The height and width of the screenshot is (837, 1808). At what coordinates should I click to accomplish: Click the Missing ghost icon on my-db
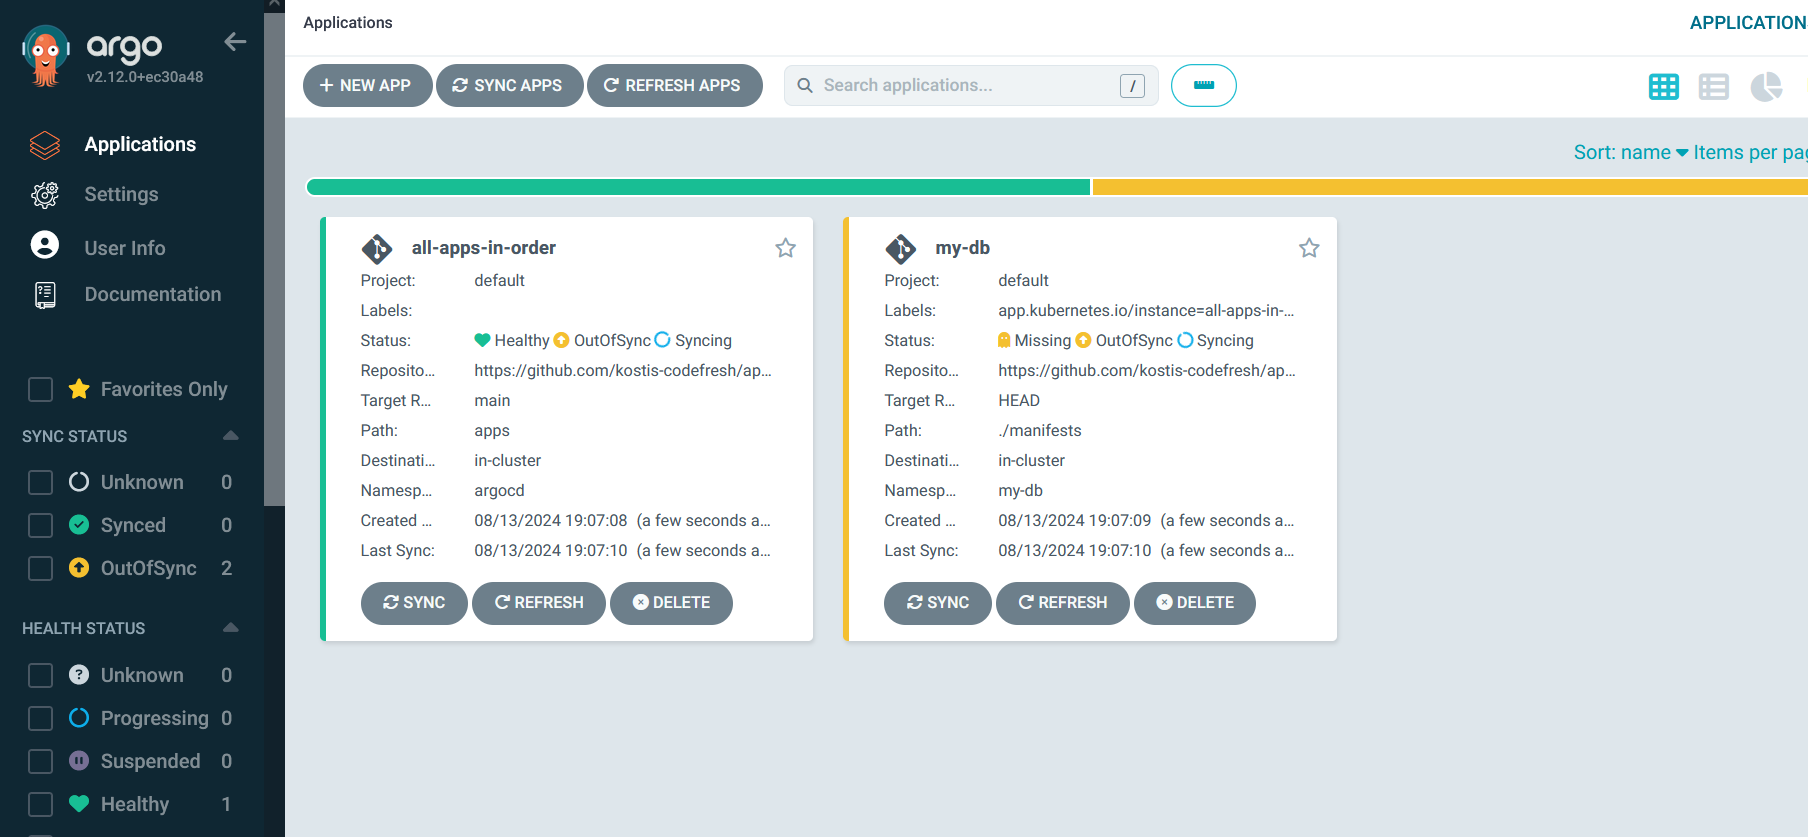coord(1004,340)
